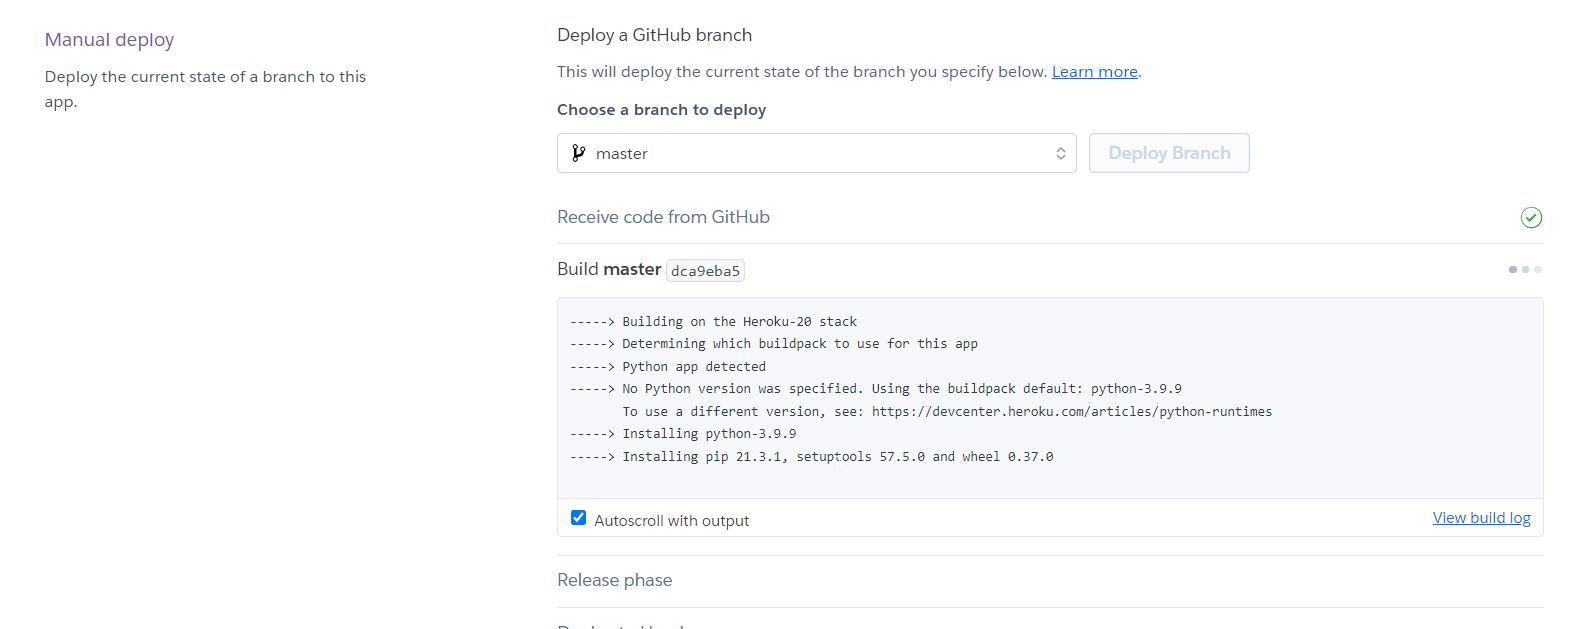Uncheck Autoscroll with output checkbox
Viewport: 1590px width, 629px height.
pos(578,518)
